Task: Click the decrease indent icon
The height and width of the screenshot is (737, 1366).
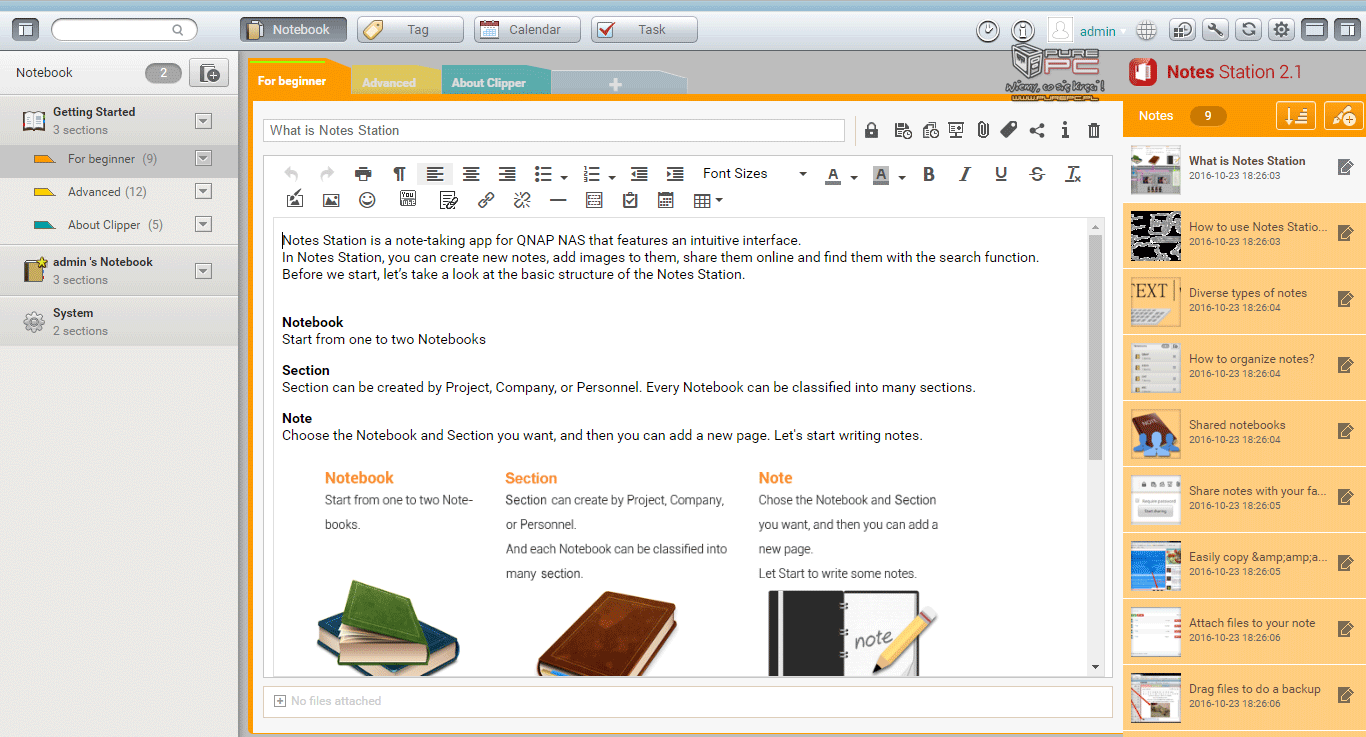Action: 639,174
